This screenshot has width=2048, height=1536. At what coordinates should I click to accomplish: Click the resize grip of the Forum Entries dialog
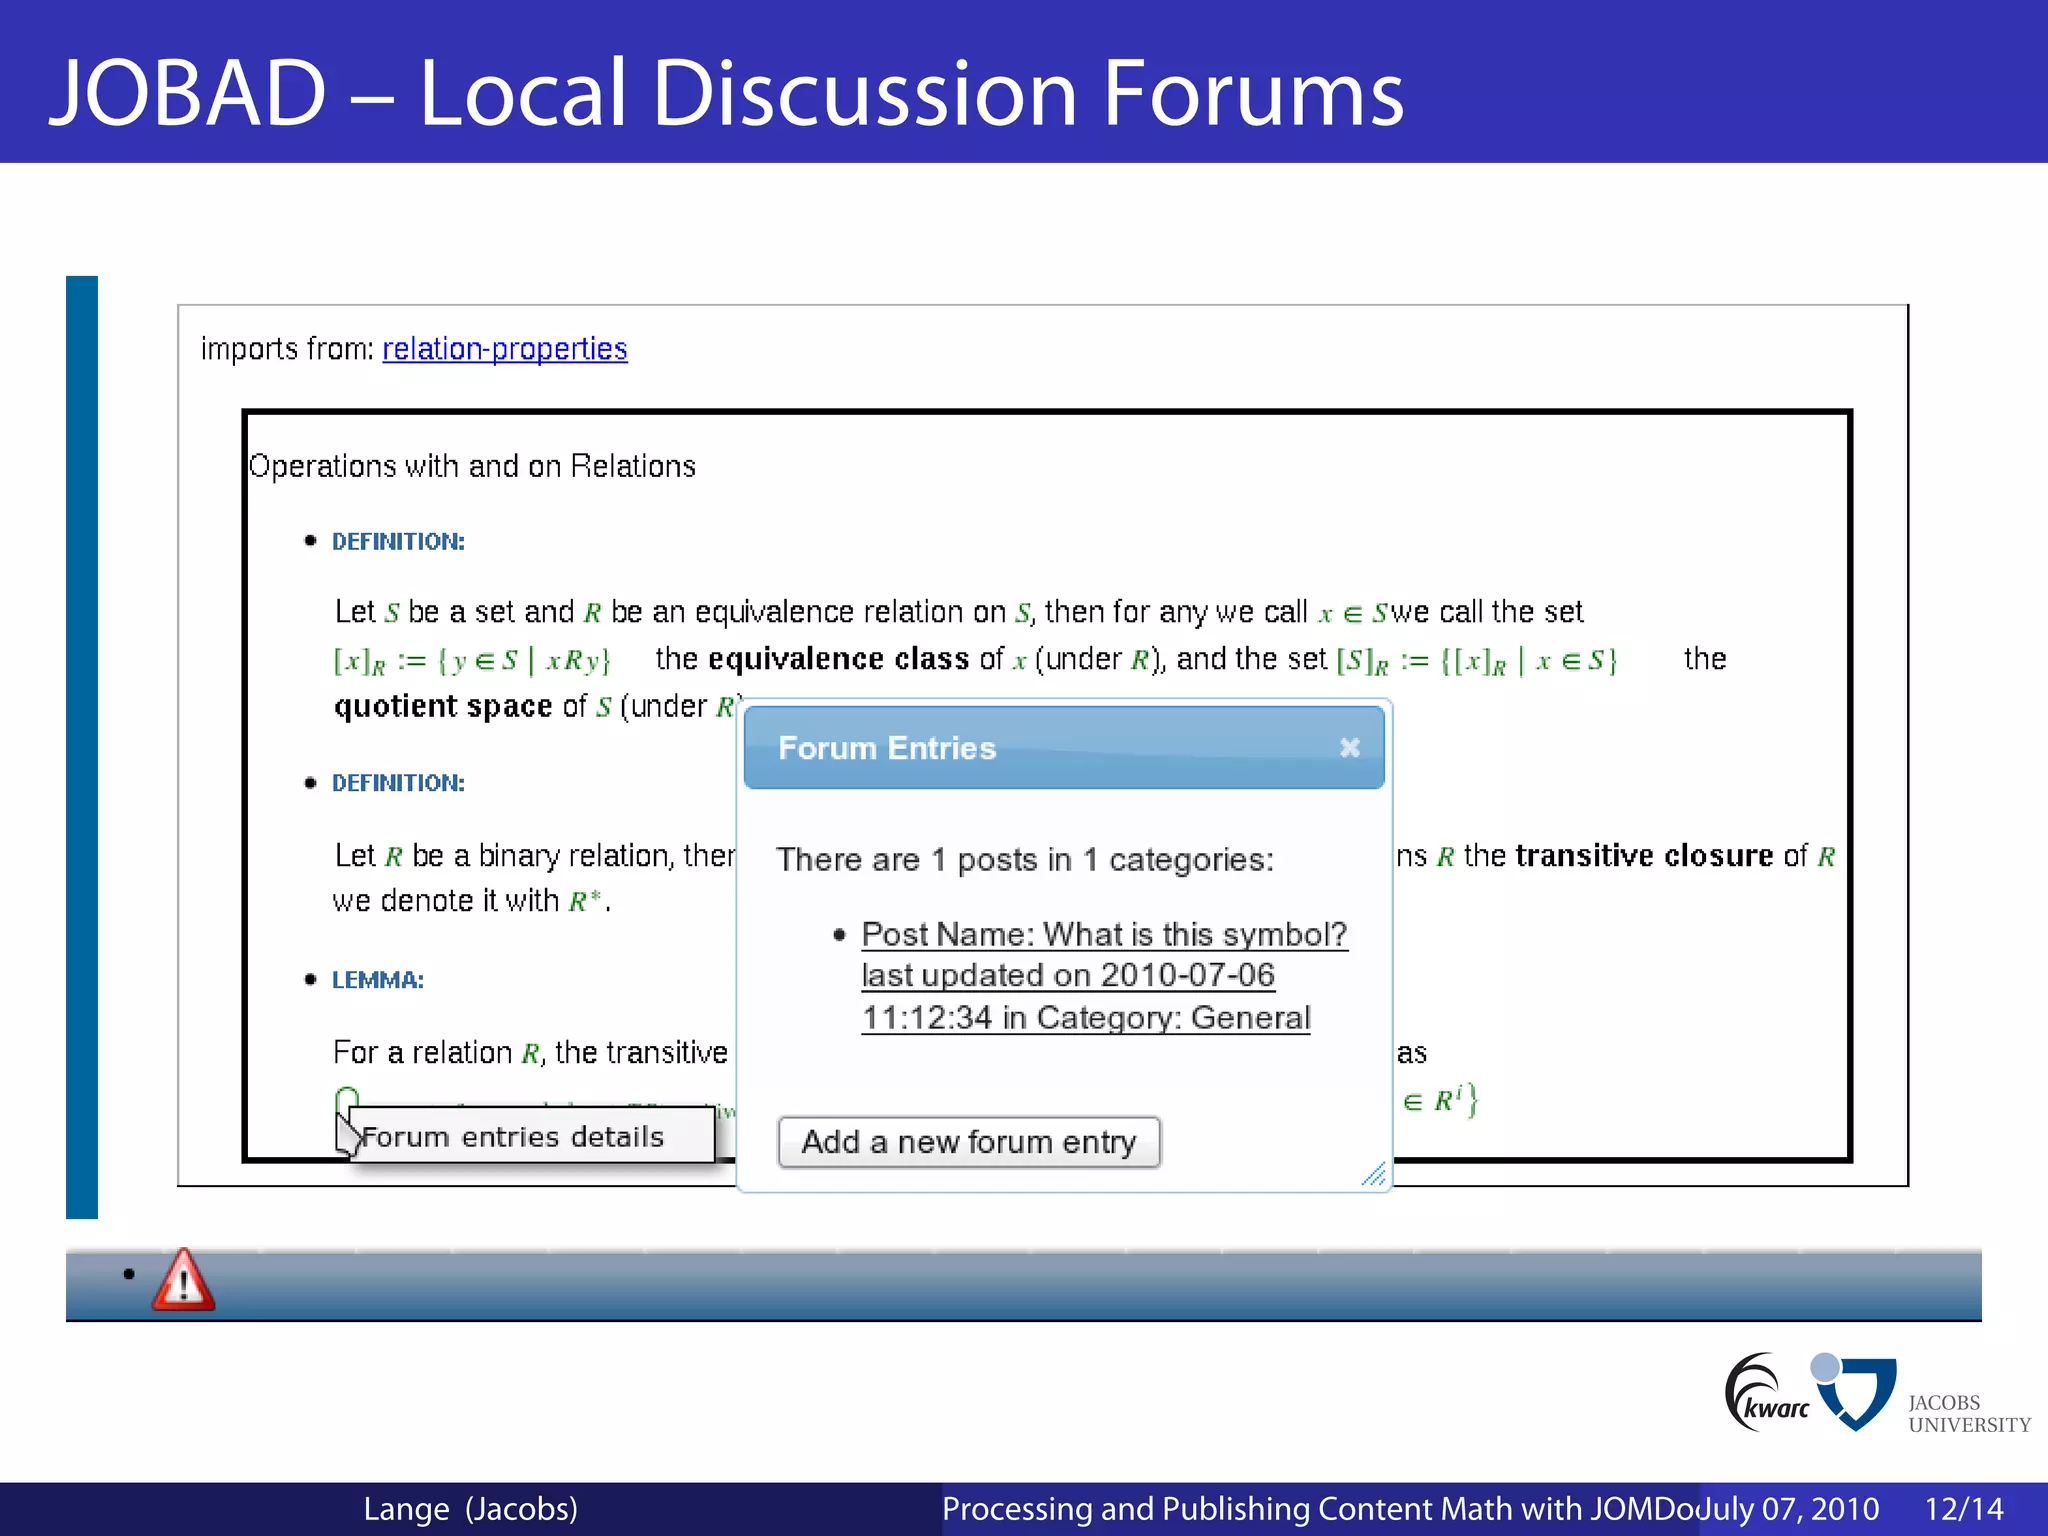pyautogui.click(x=1373, y=1174)
